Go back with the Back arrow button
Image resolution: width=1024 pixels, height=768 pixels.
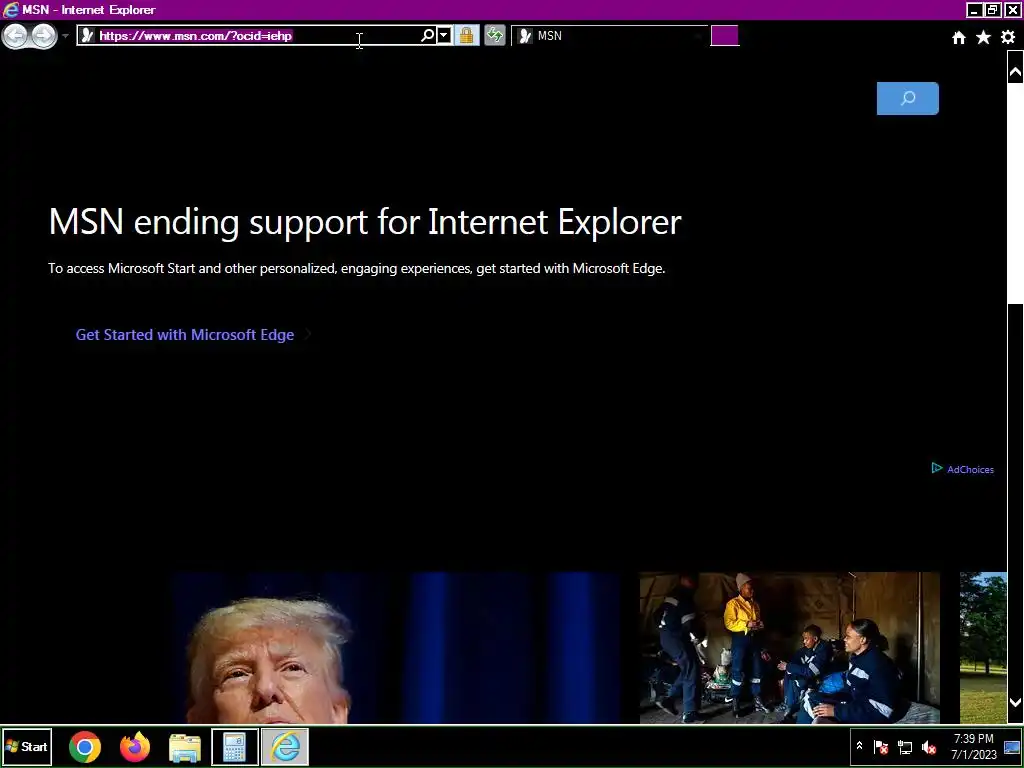[16, 36]
